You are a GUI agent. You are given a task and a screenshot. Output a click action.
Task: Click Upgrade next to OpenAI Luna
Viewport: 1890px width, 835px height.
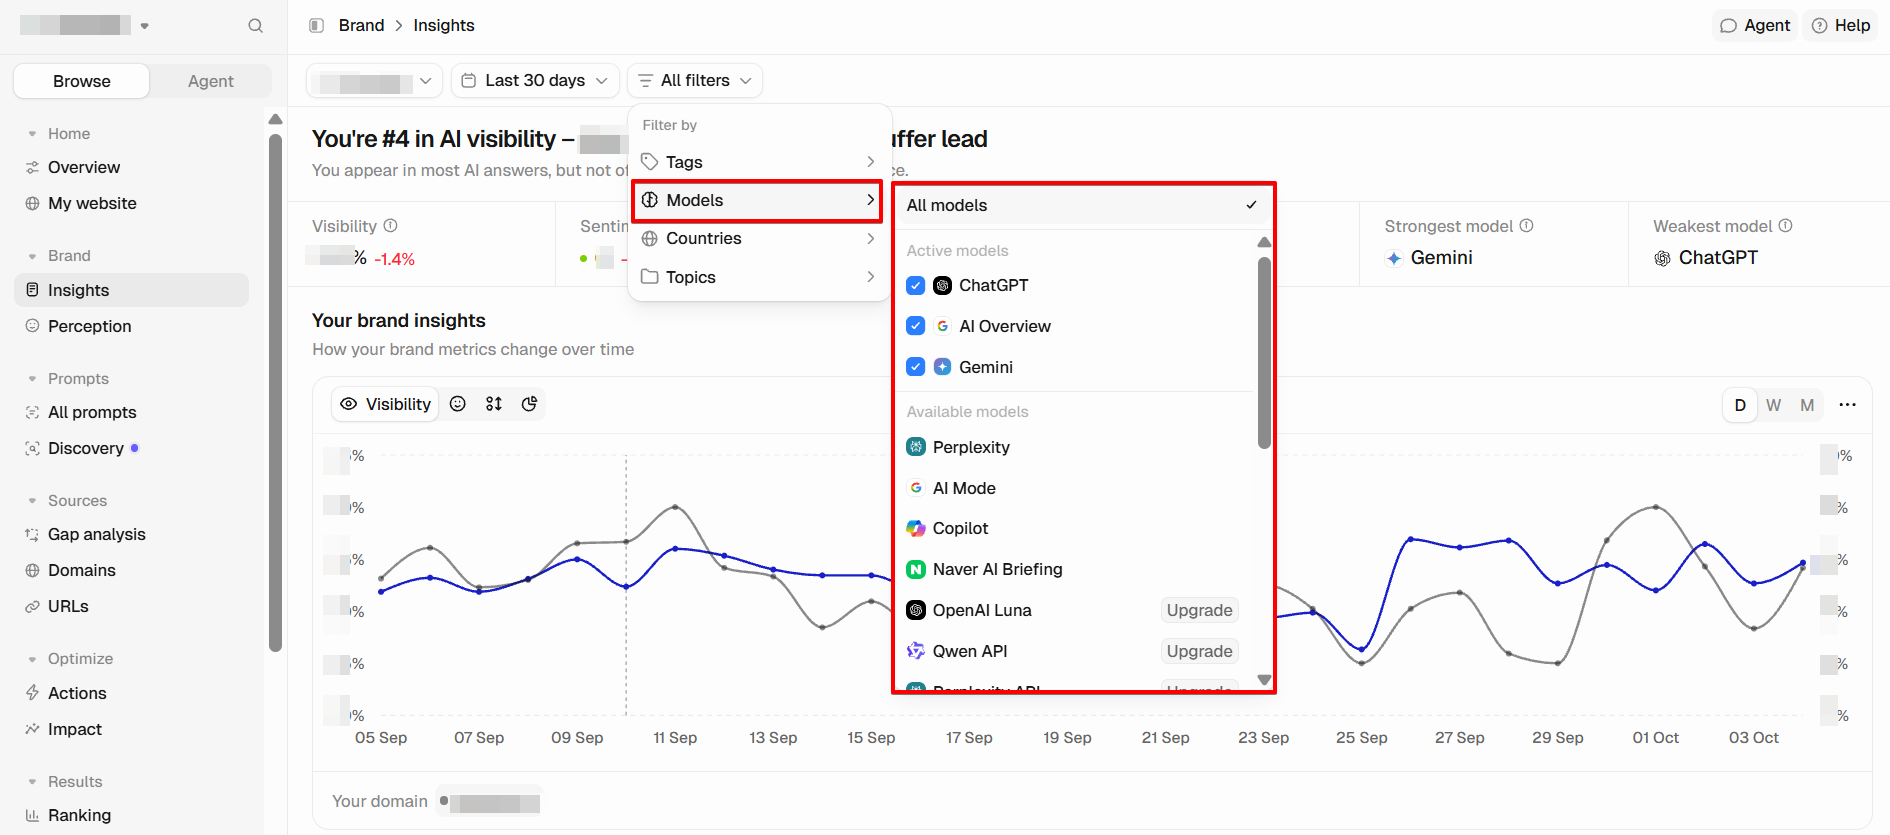[x=1199, y=610]
